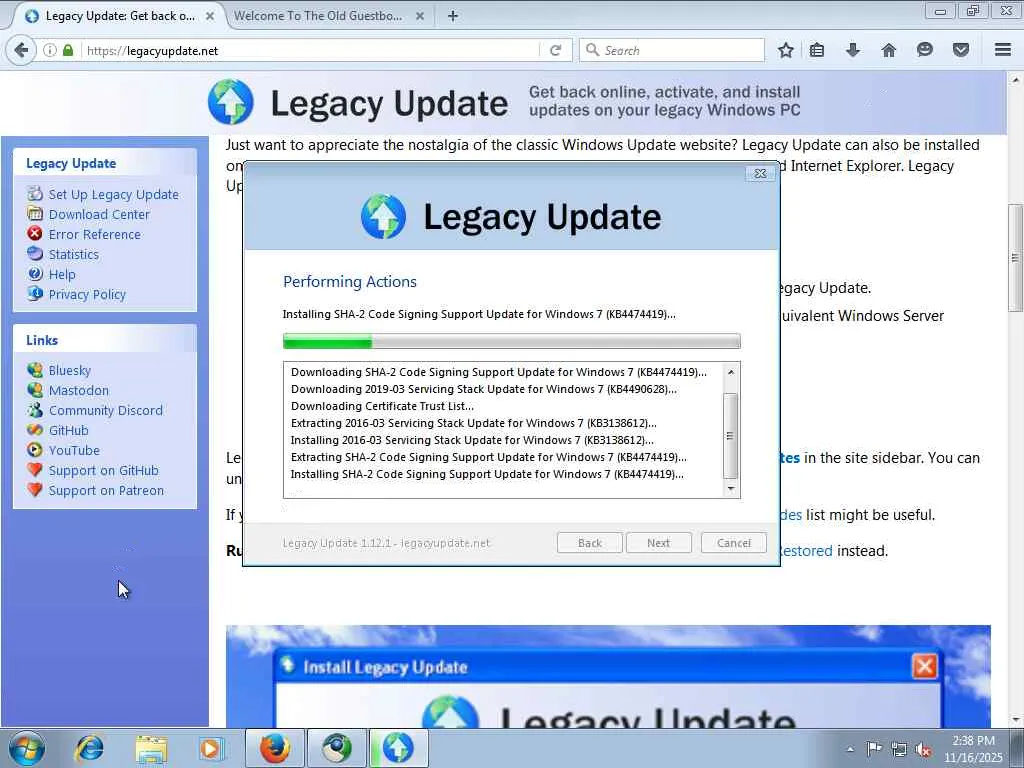Image resolution: width=1024 pixels, height=768 pixels.
Task: Click the log list scroll up arrow
Action: click(x=731, y=372)
